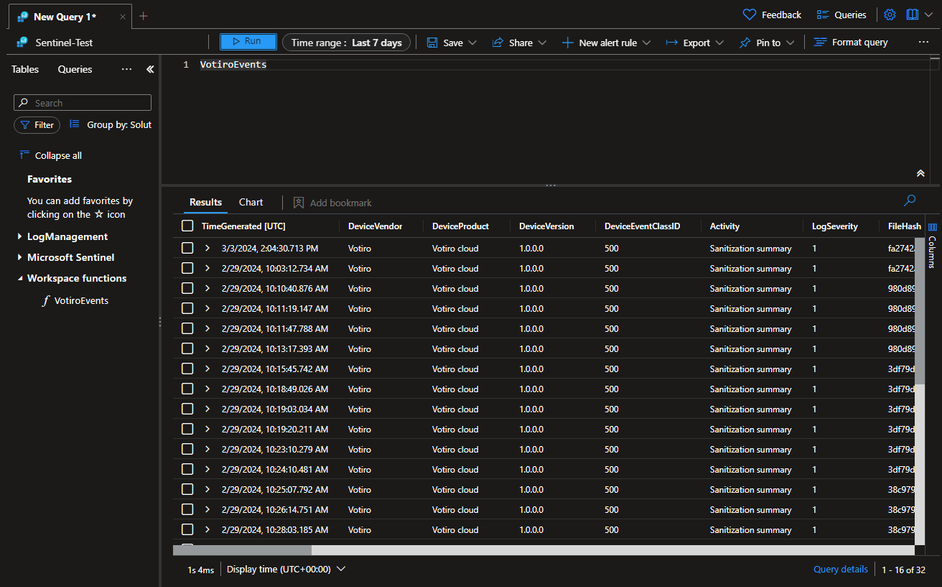Screen dimensions: 942x587
Task: Click the Pin to pushpin icon
Action: point(745,43)
